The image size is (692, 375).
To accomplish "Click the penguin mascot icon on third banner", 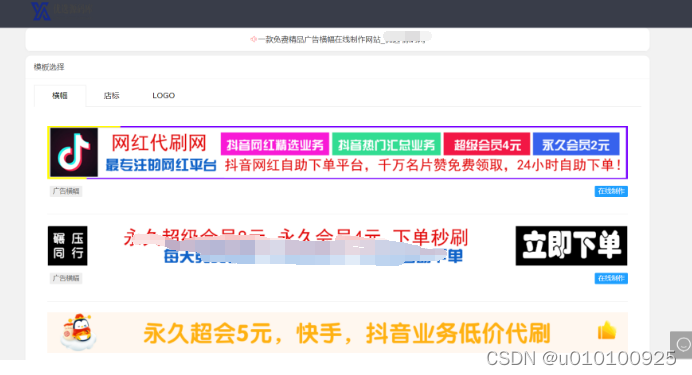I will [78, 332].
